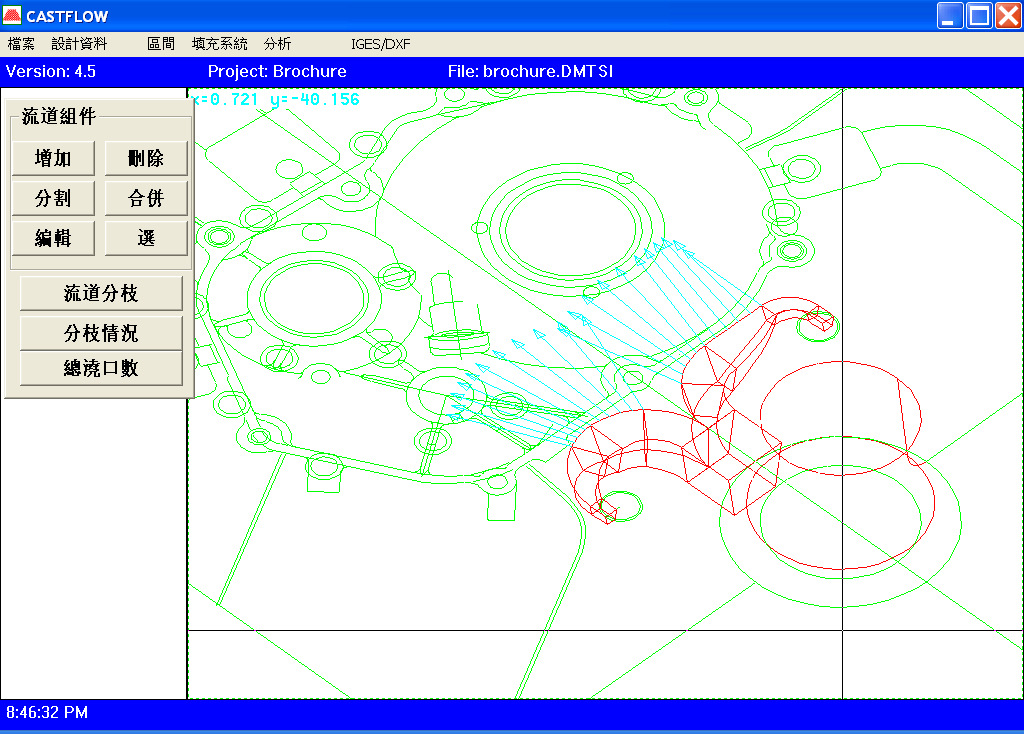Click the 編輯 button
This screenshot has width=1024, height=734.
point(53,238)
